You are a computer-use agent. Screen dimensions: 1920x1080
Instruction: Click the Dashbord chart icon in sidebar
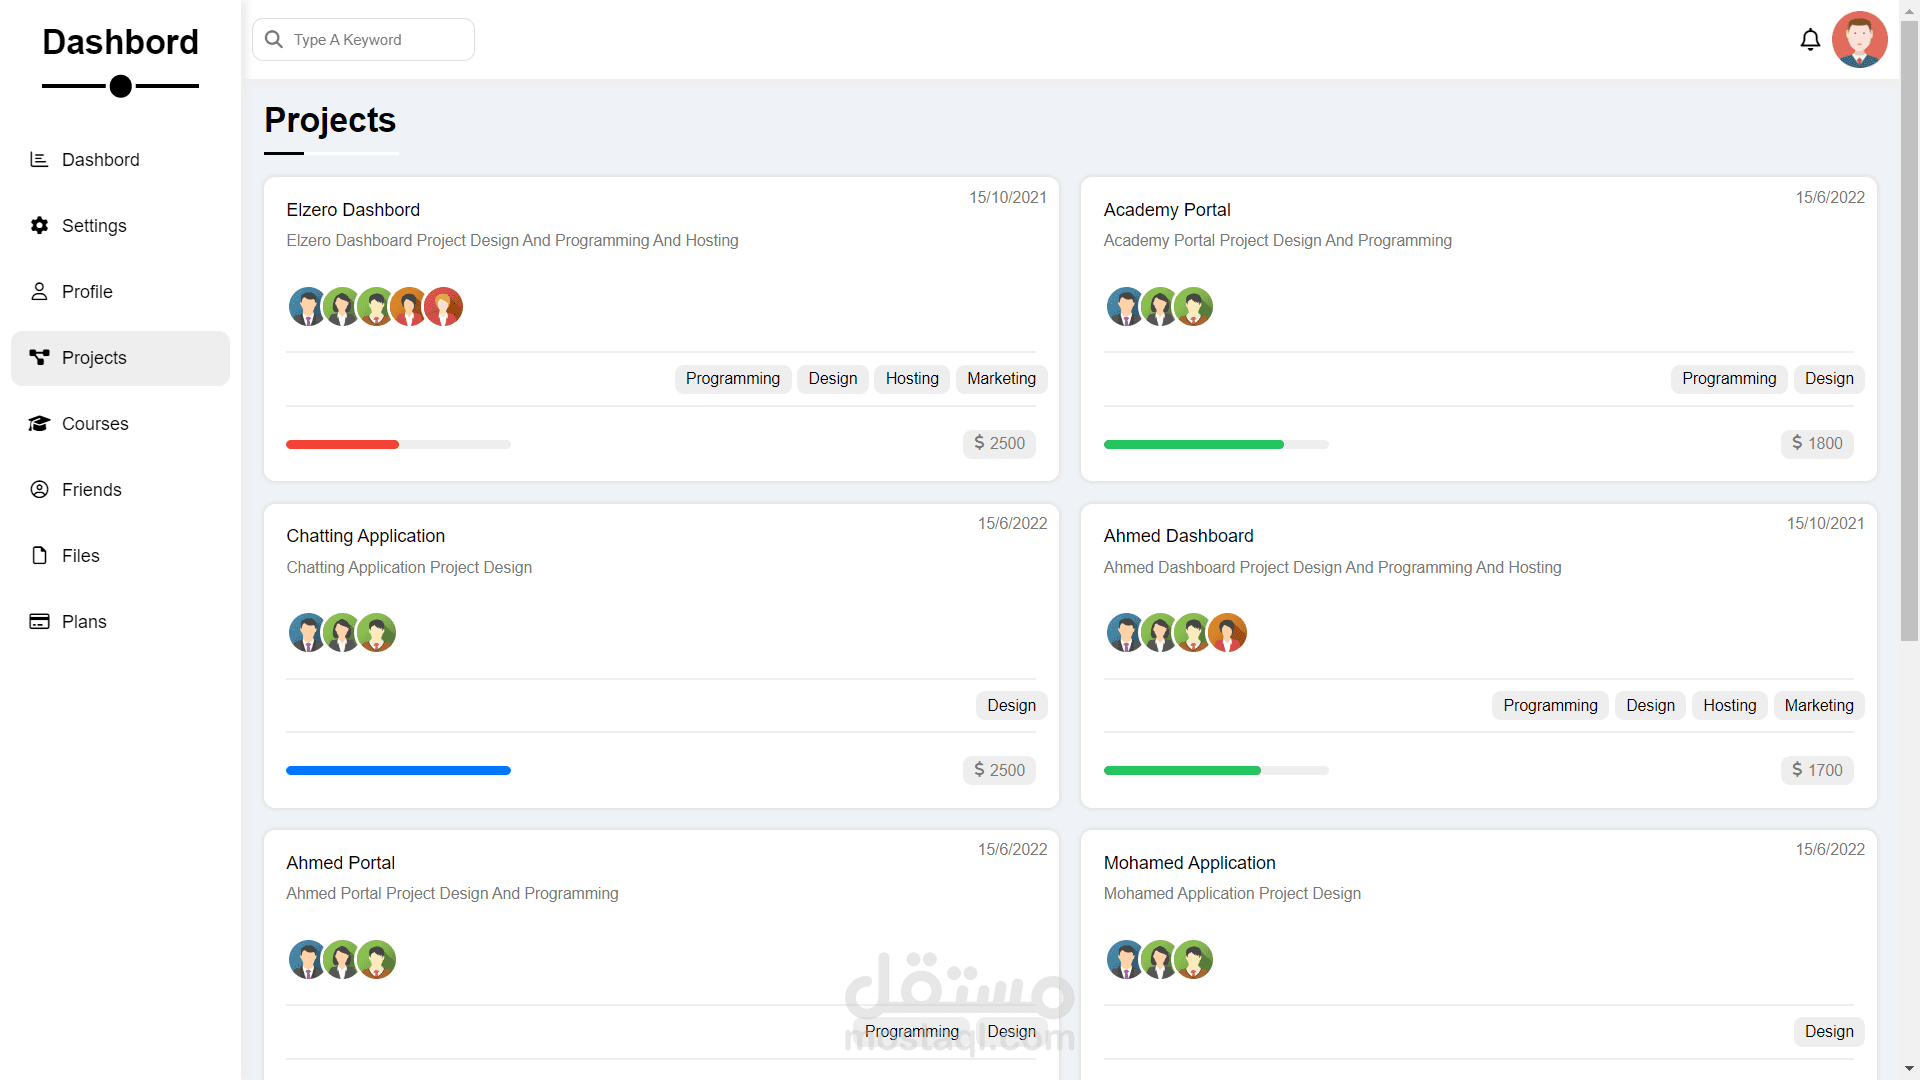(39, 160)
